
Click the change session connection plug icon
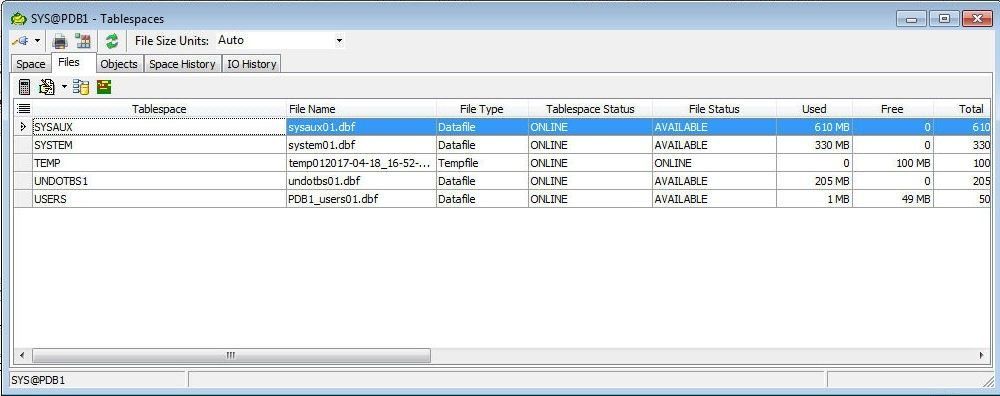point(20,41)
